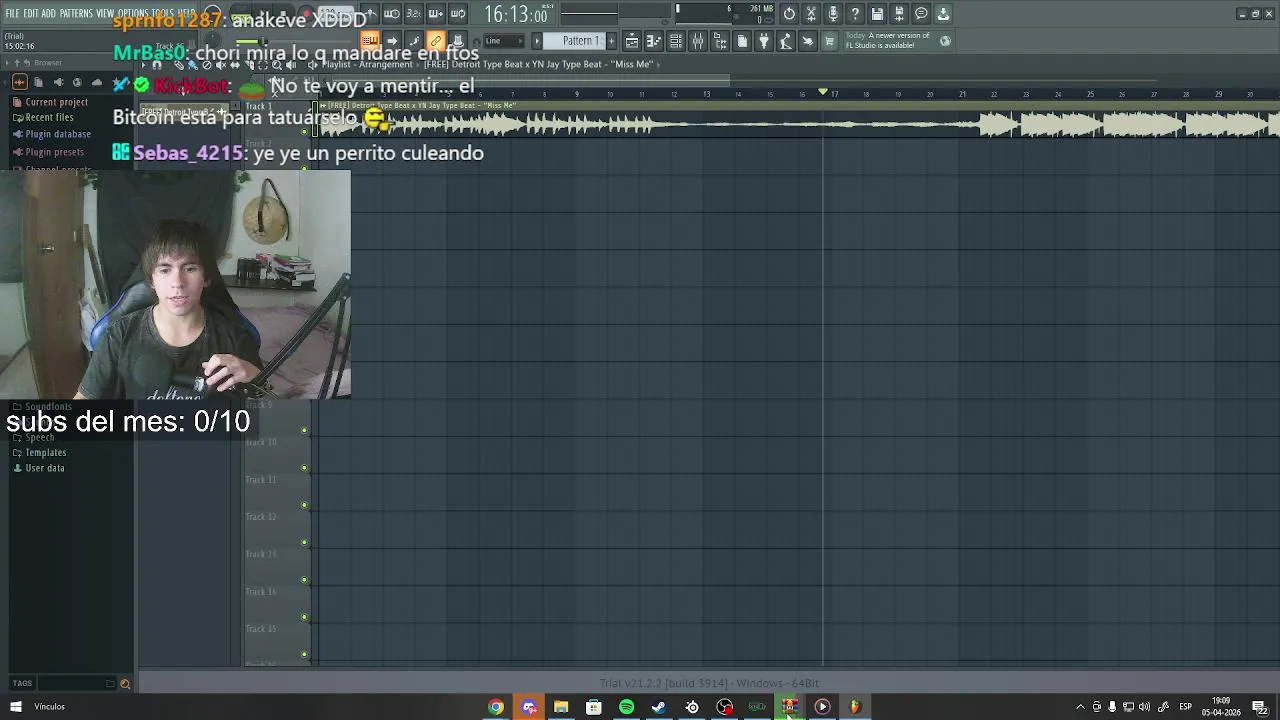Open Google Chrome from taskbar
Viewport: 1280px width, 720px height.
click(496, 707)
